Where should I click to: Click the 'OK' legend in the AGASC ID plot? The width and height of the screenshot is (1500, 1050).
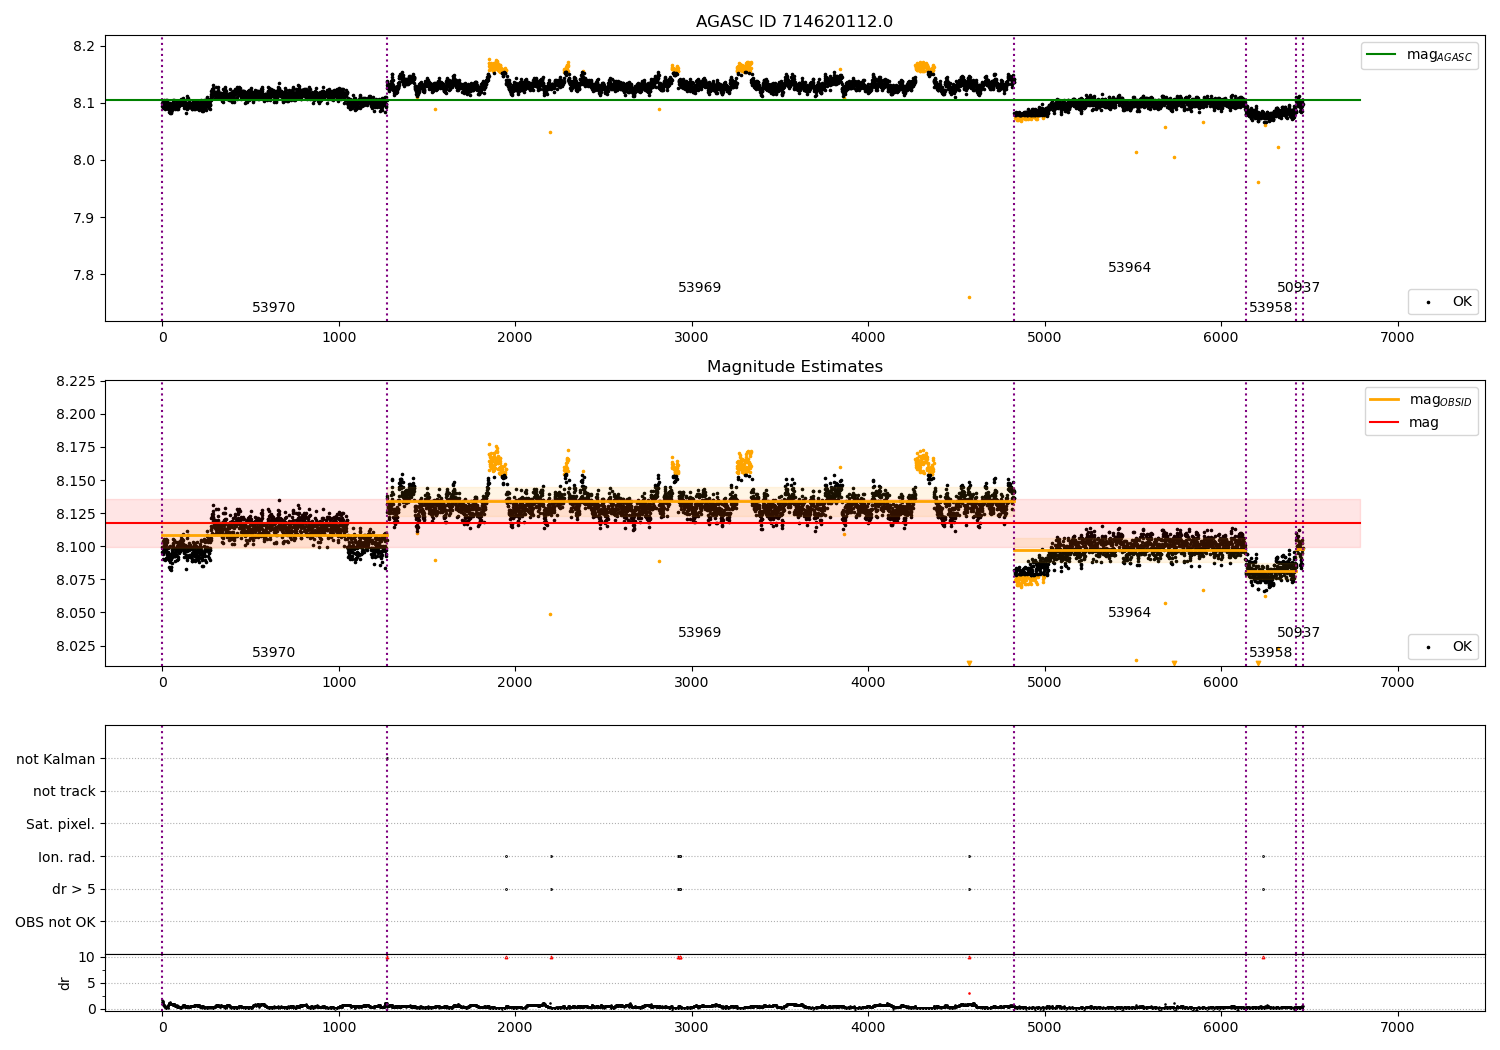point(1443,301)
